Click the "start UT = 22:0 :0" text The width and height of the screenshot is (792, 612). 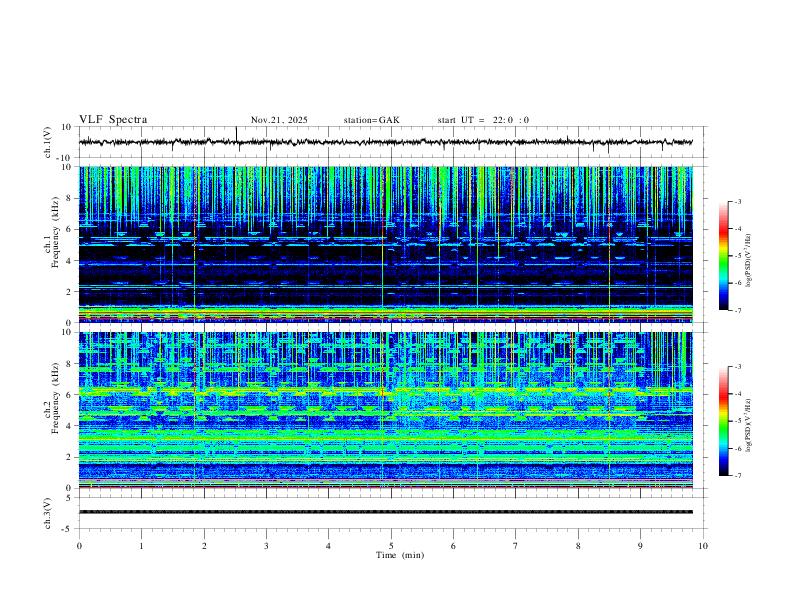pyautogui.click(x=483, y=120)
